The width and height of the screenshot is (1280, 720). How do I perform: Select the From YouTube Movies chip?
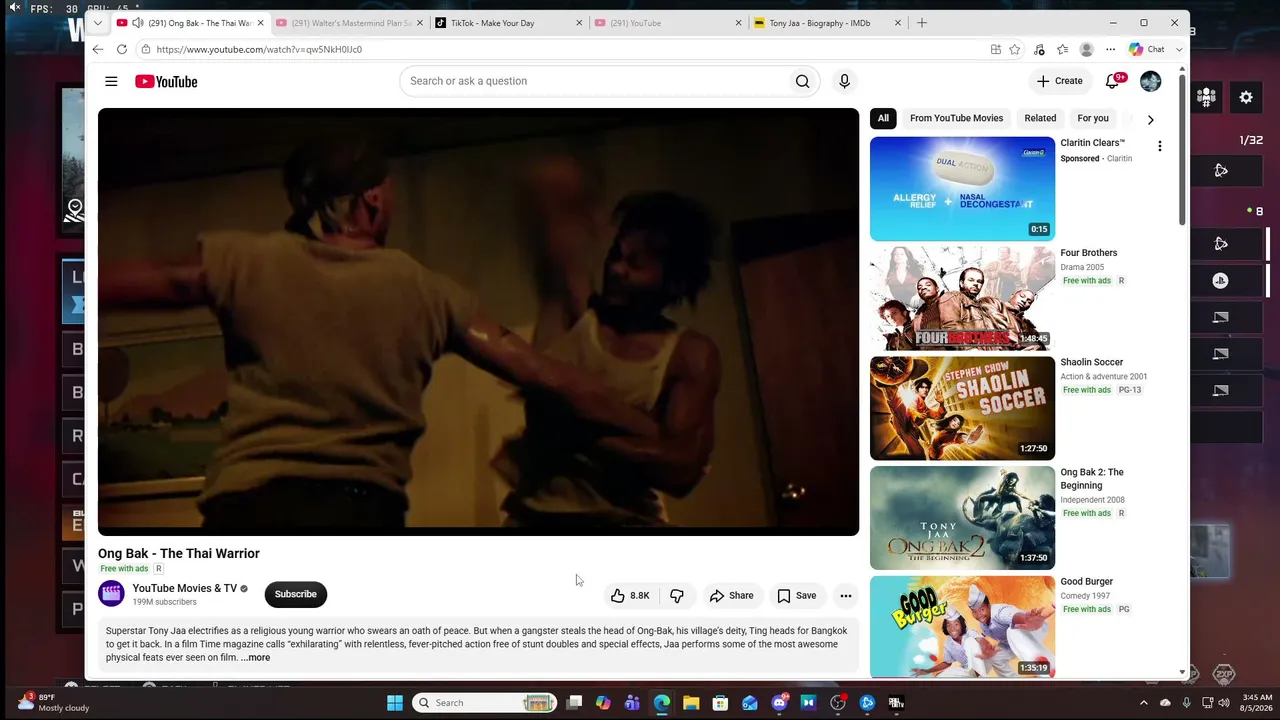click(x=956, y=118)
